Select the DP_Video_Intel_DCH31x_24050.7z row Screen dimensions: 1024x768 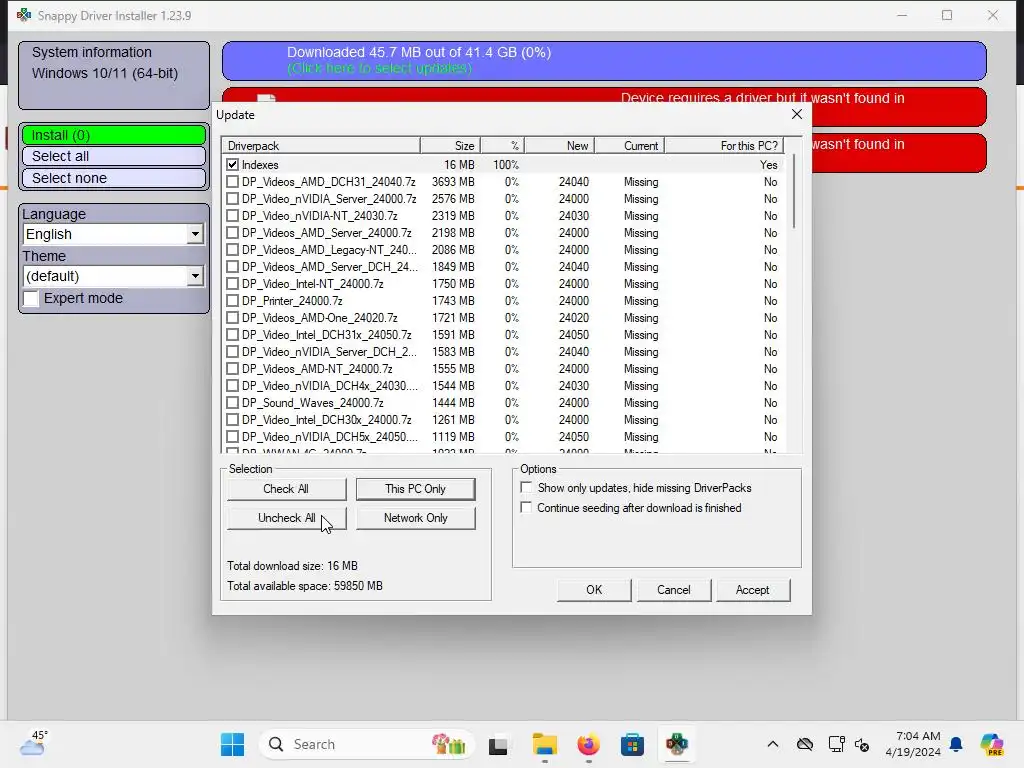pos(504,334)
